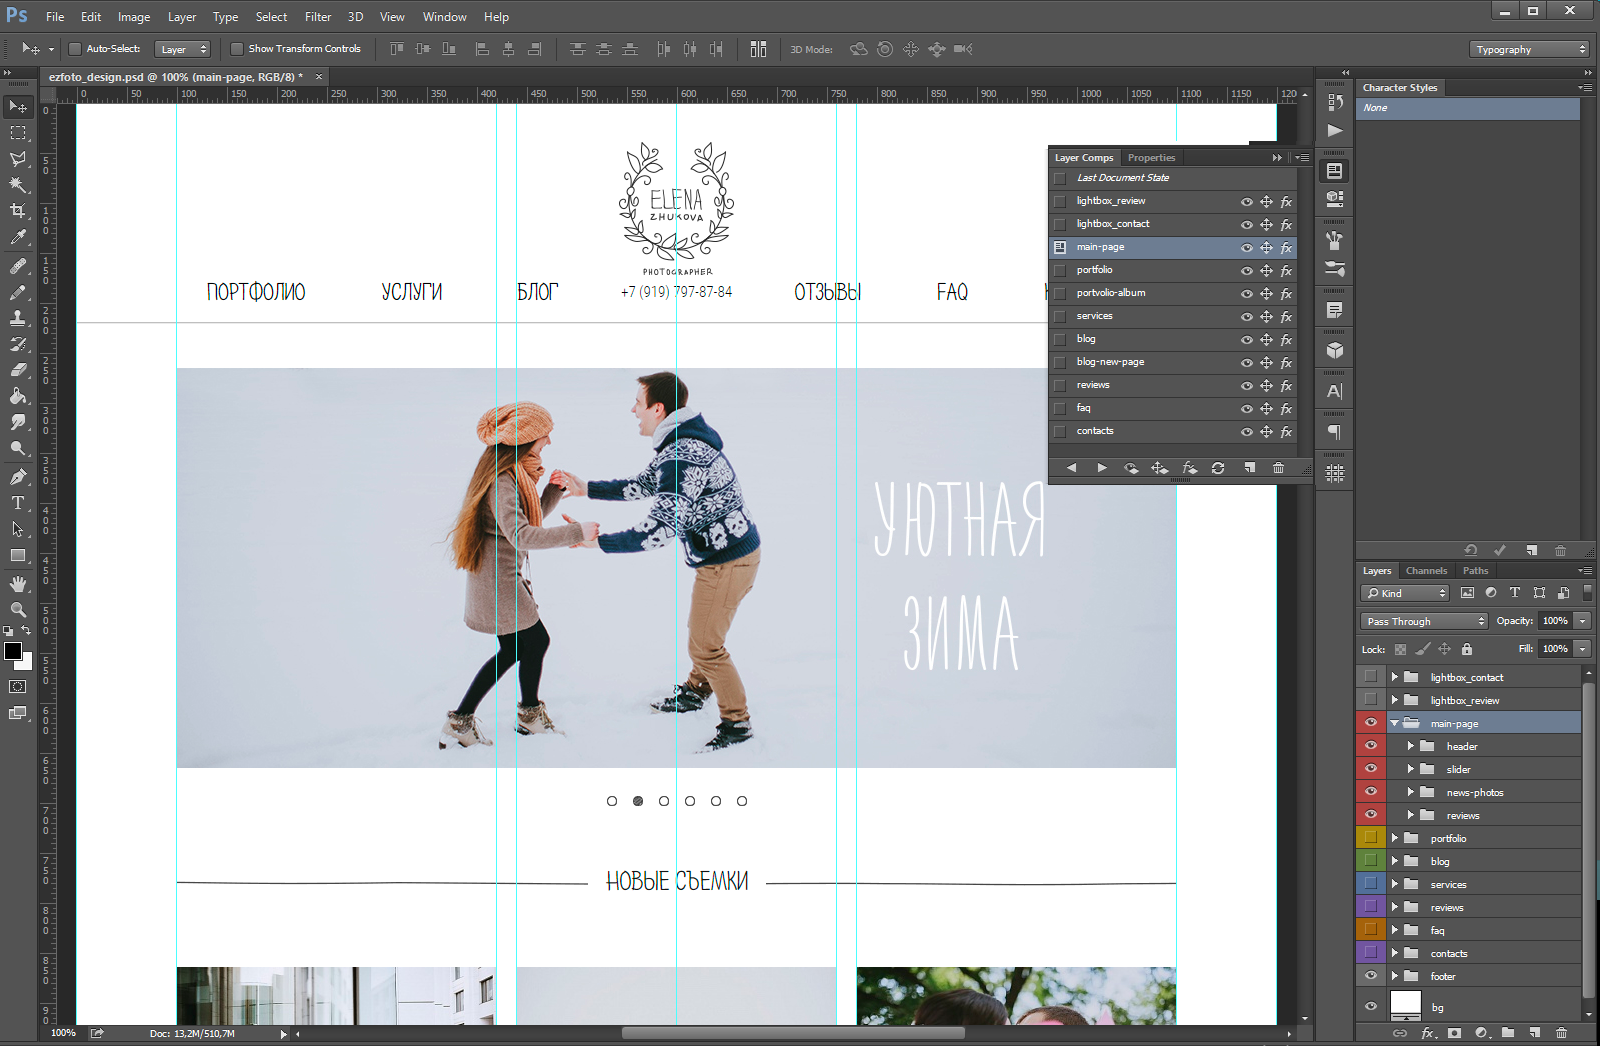Select the Move tool in toolbar
Screen dimensions: 1600x1046
pos(18,106)
